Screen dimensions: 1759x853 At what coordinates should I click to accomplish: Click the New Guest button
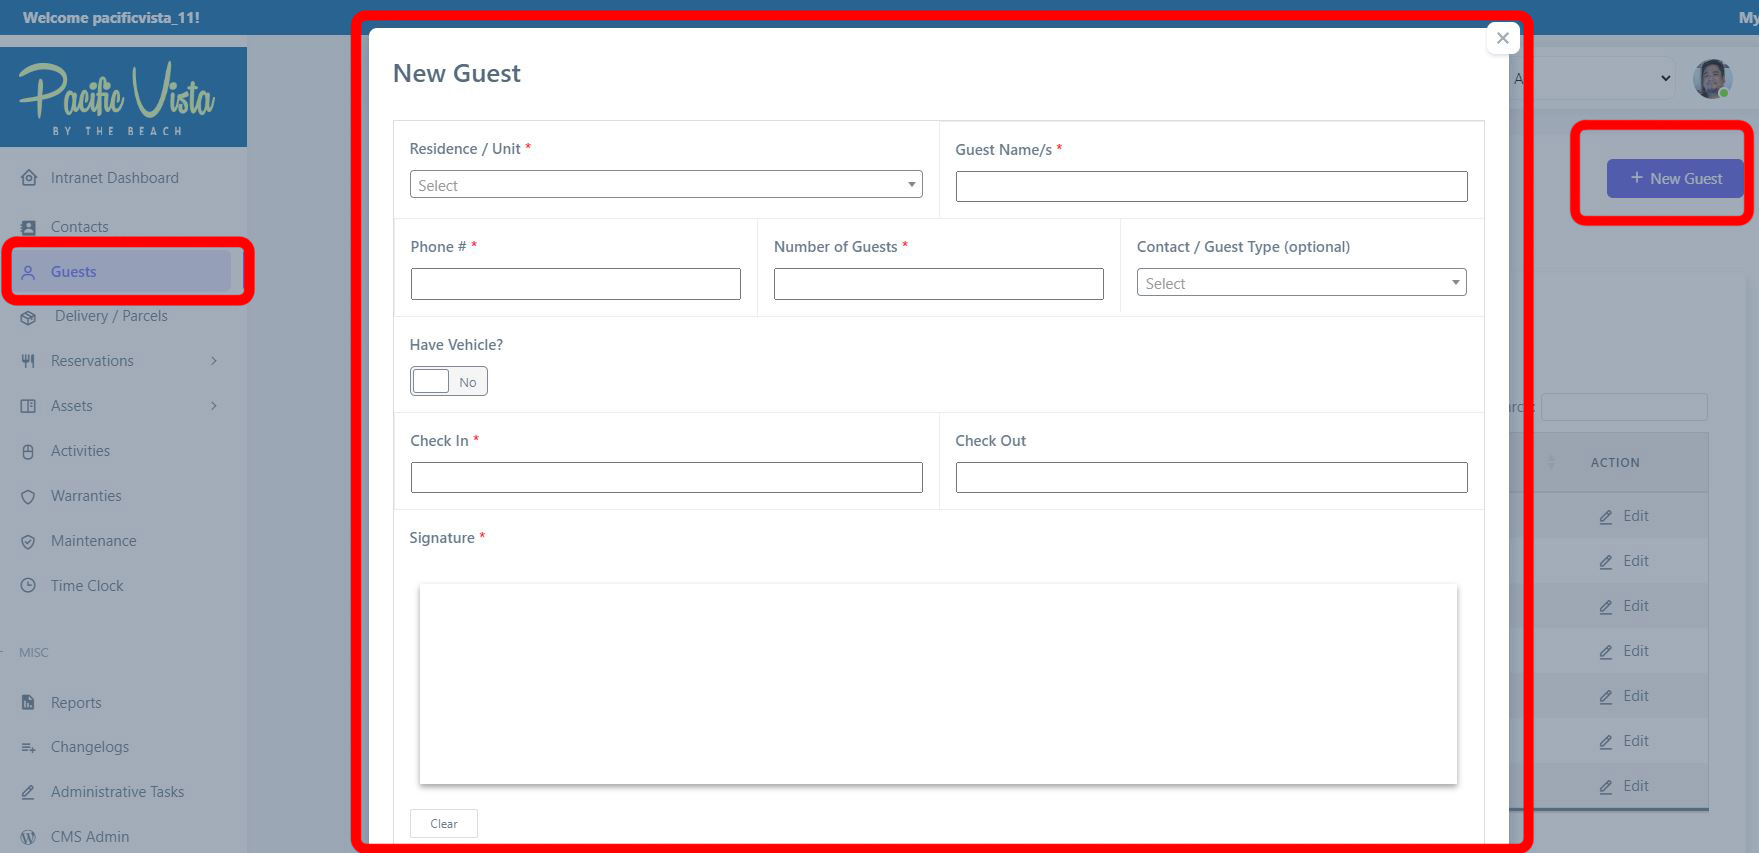pos(1675,178)
